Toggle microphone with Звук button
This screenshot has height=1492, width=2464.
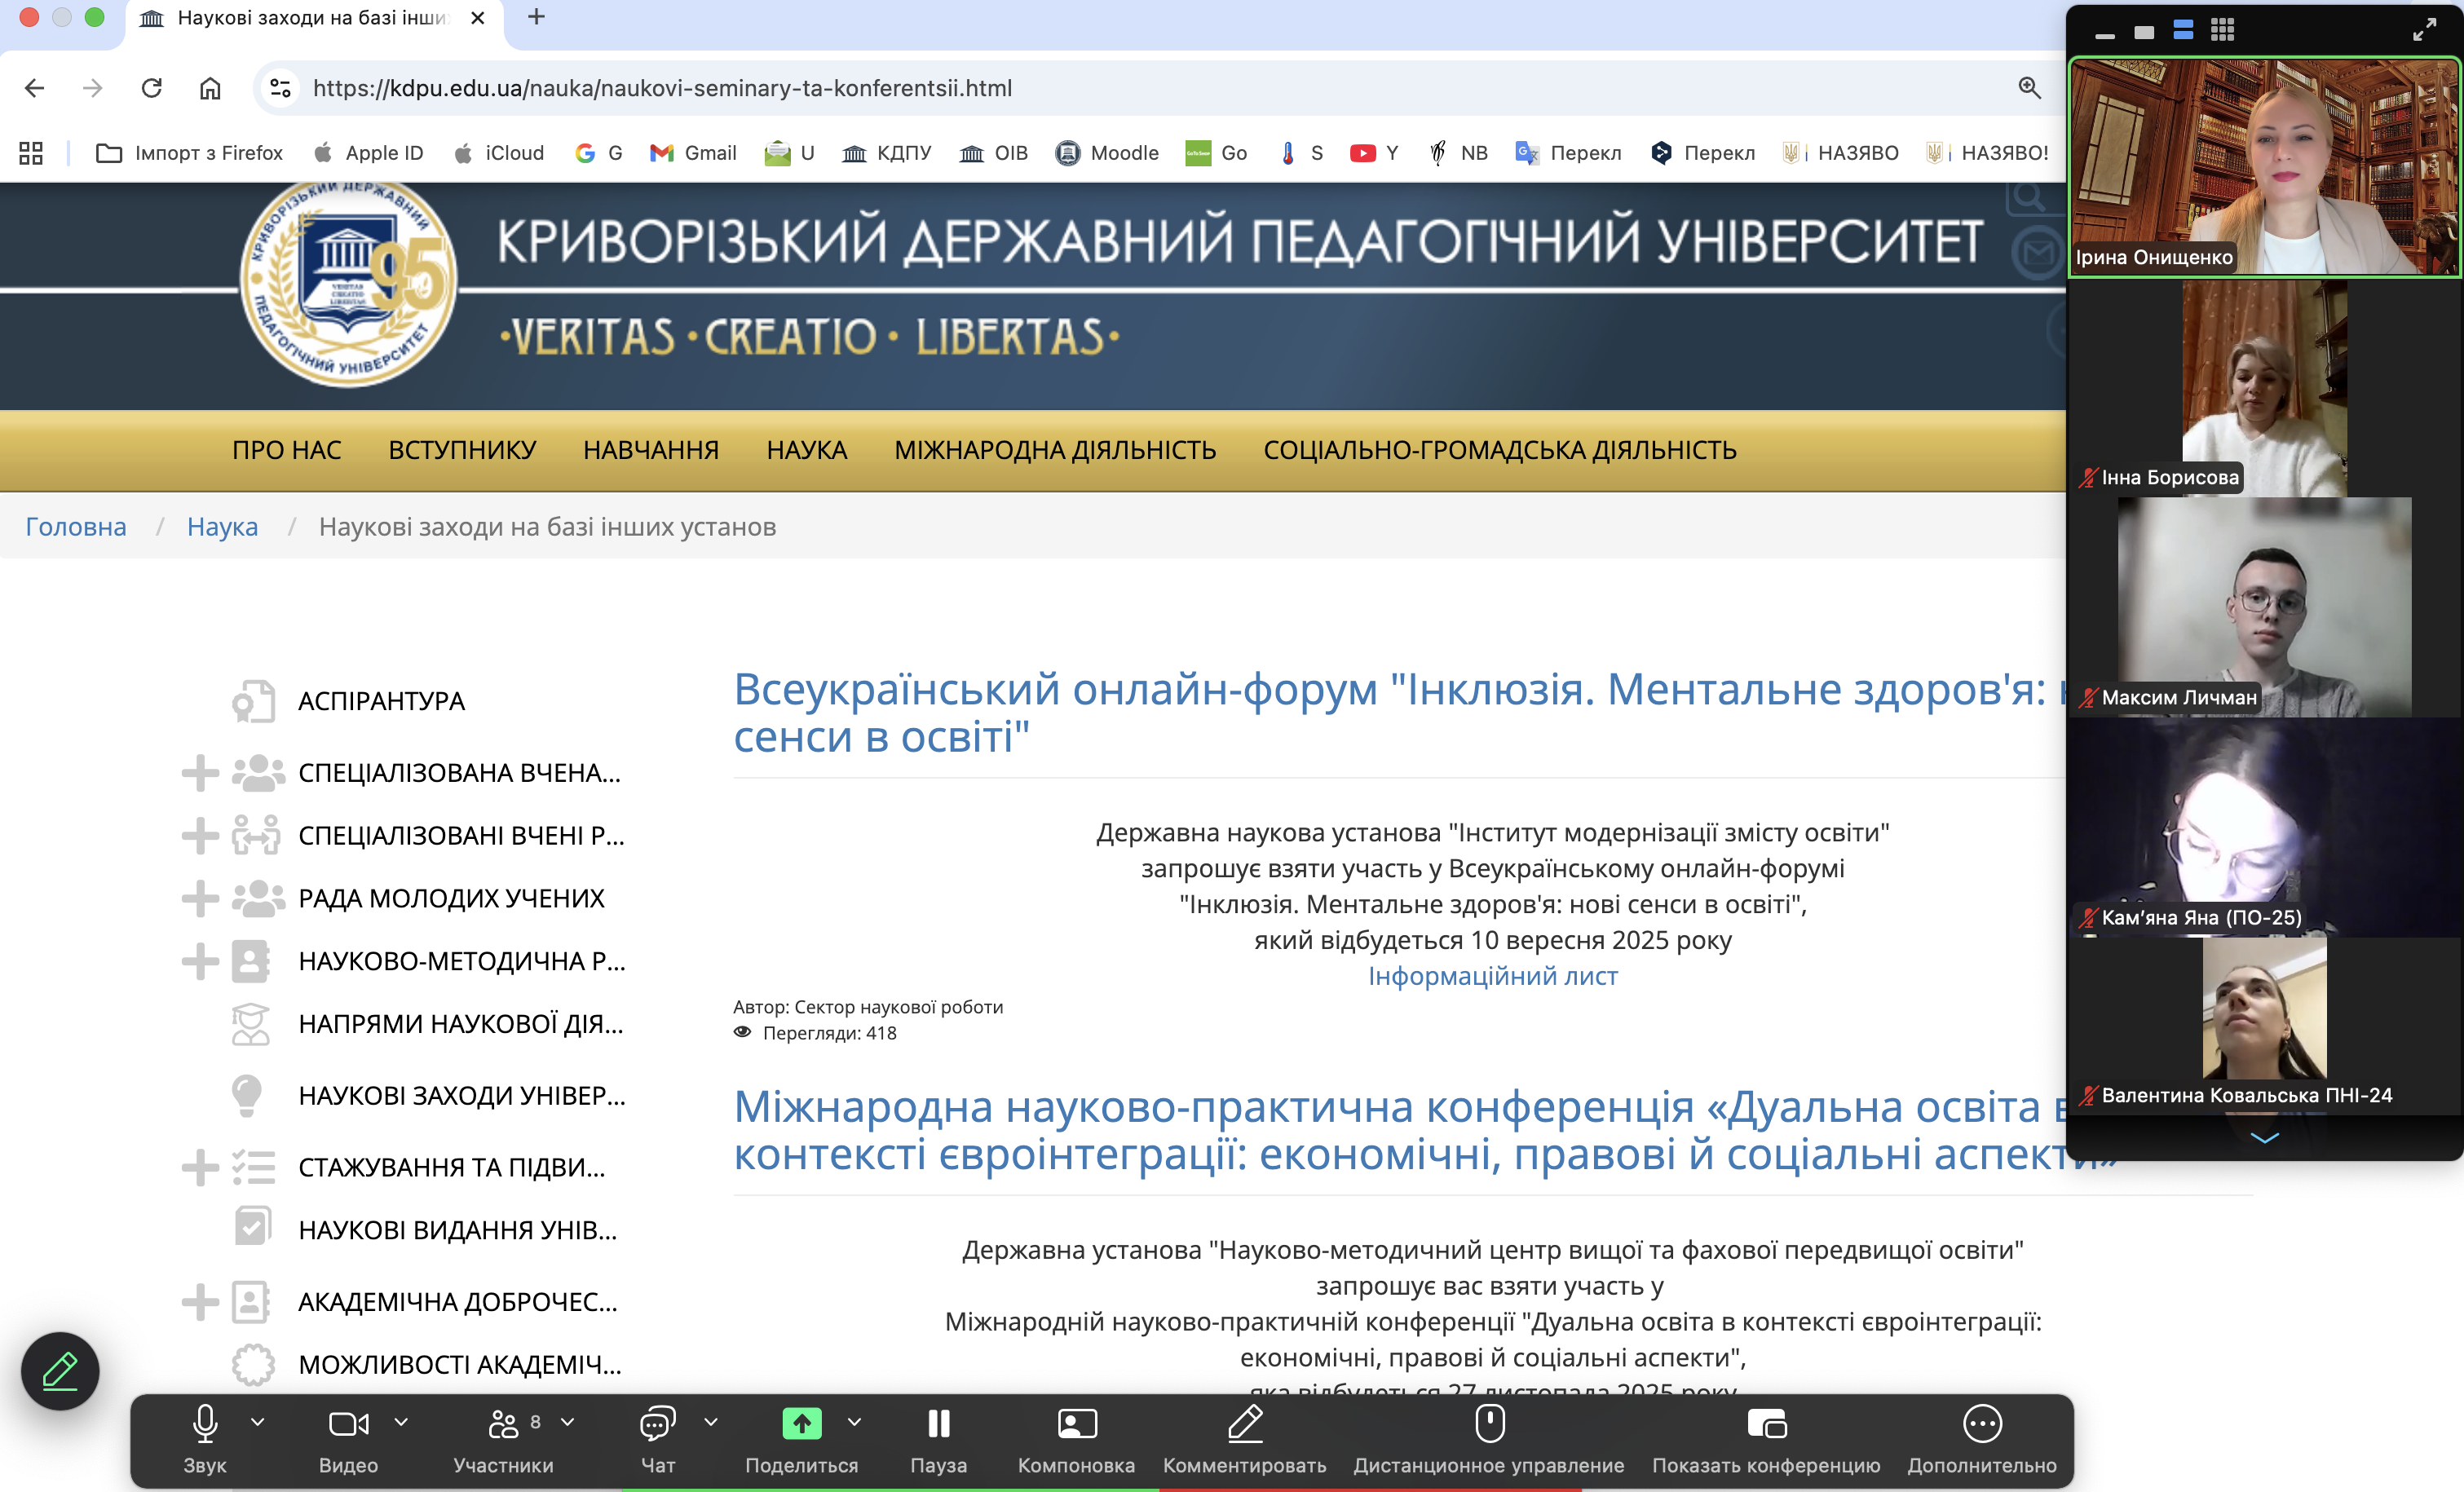click(x=205, y=1423)
